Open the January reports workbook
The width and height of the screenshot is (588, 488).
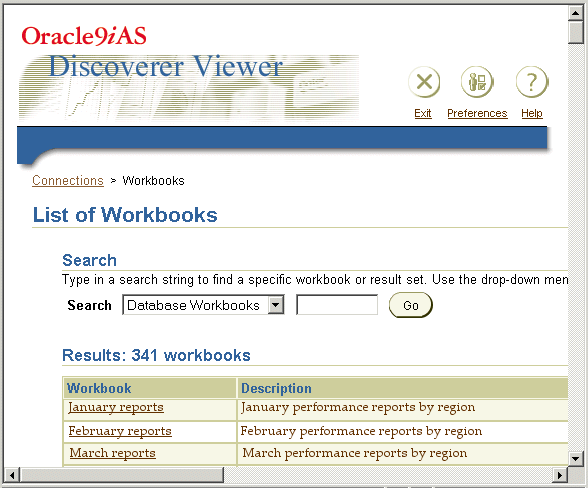click(x=116, y=407)
